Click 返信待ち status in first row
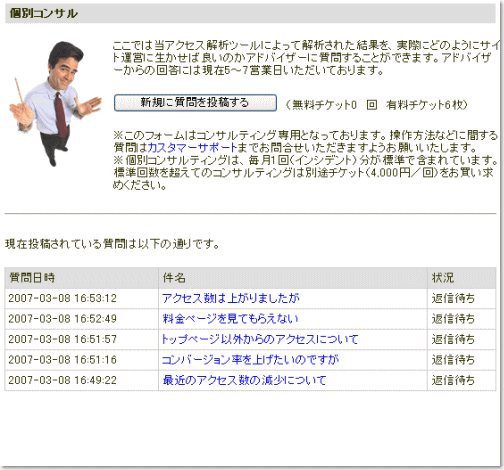This screenshot has width=504, height=470. [453, 298]
